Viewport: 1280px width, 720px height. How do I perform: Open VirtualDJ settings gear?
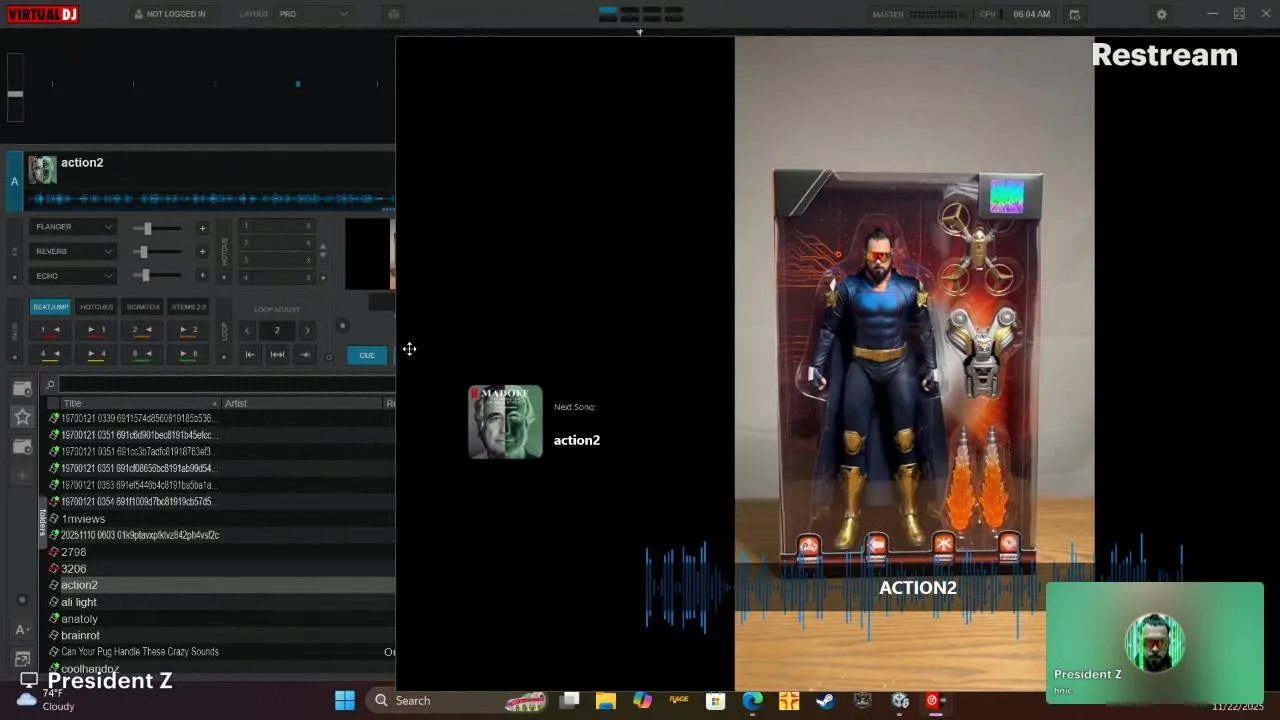(x=1161, y=14)
